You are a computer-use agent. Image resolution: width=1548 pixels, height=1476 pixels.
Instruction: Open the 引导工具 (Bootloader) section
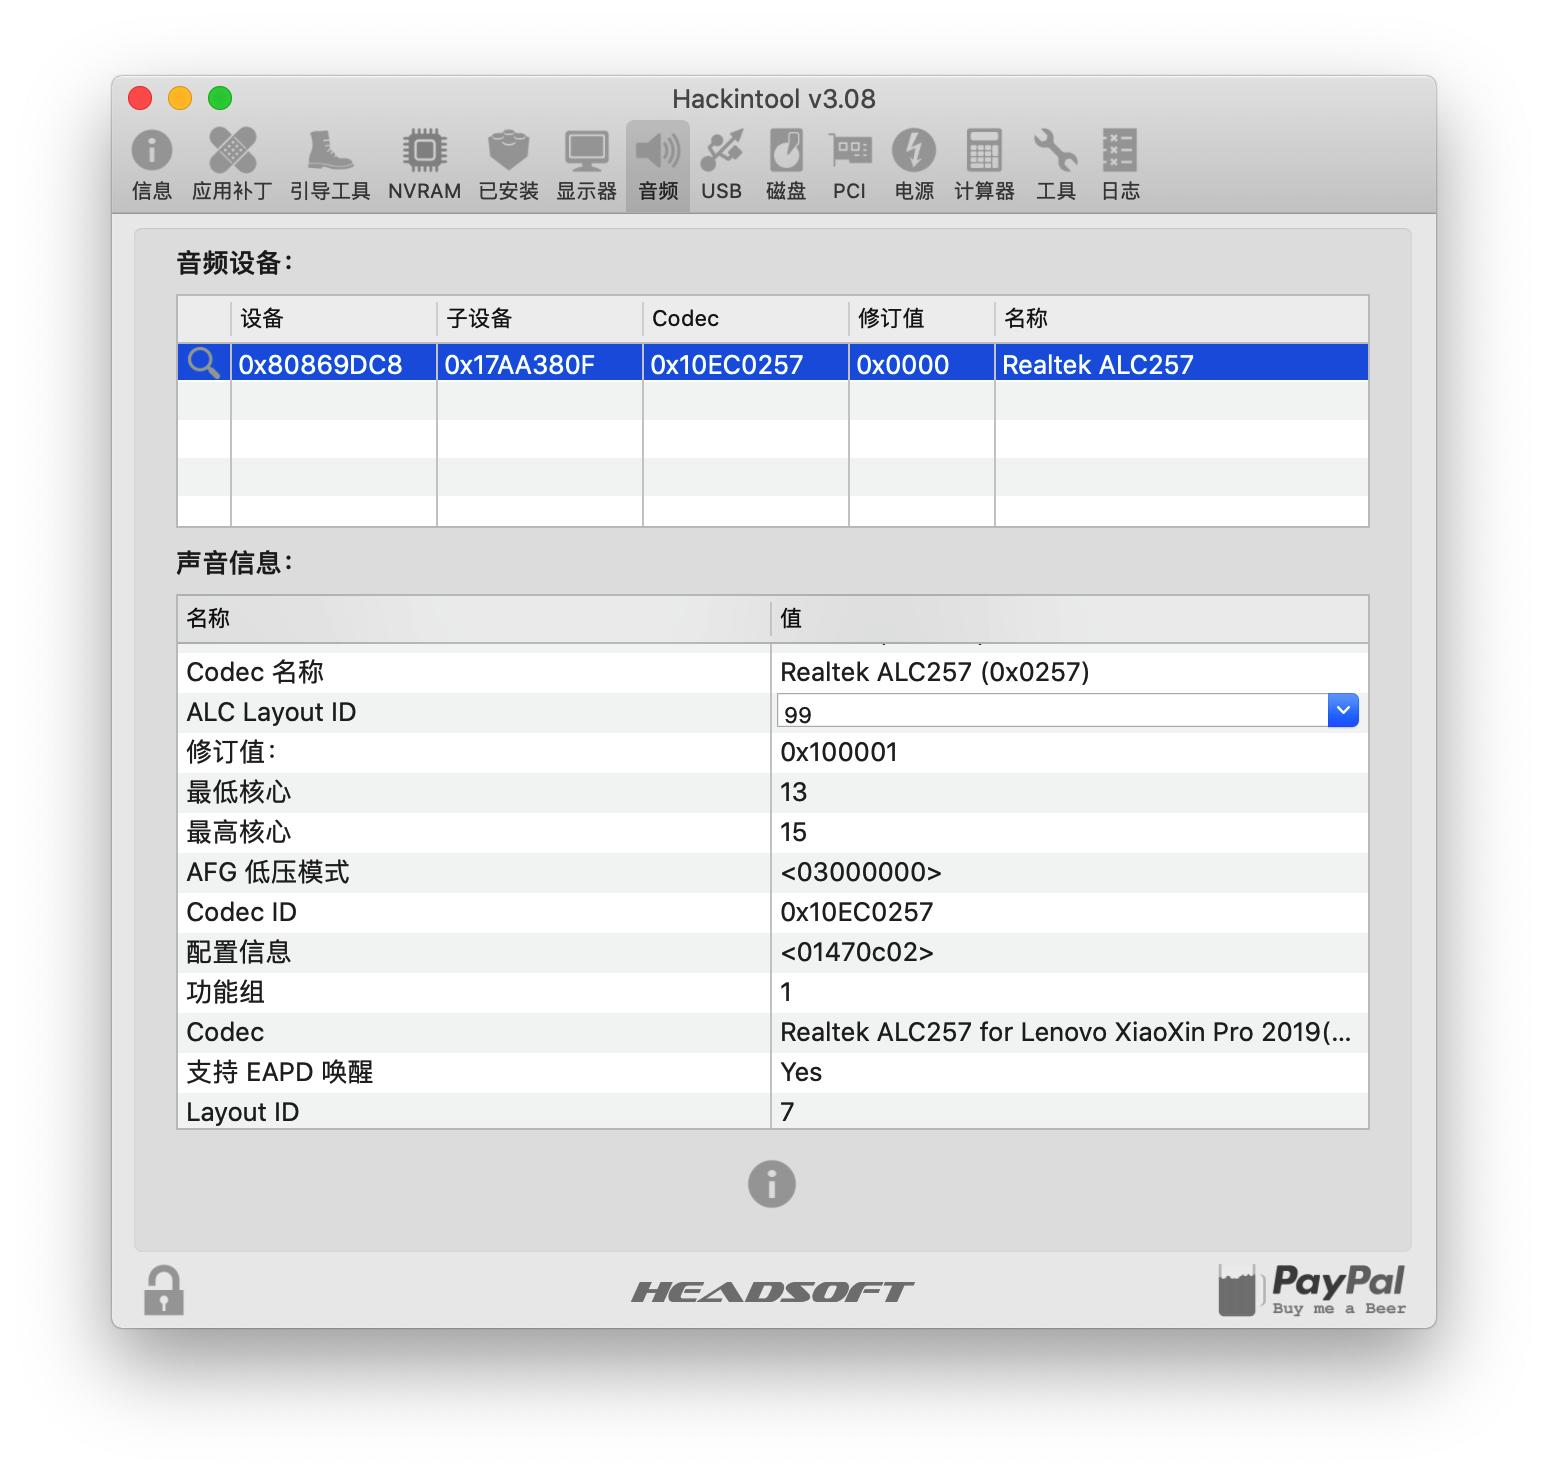329,163
